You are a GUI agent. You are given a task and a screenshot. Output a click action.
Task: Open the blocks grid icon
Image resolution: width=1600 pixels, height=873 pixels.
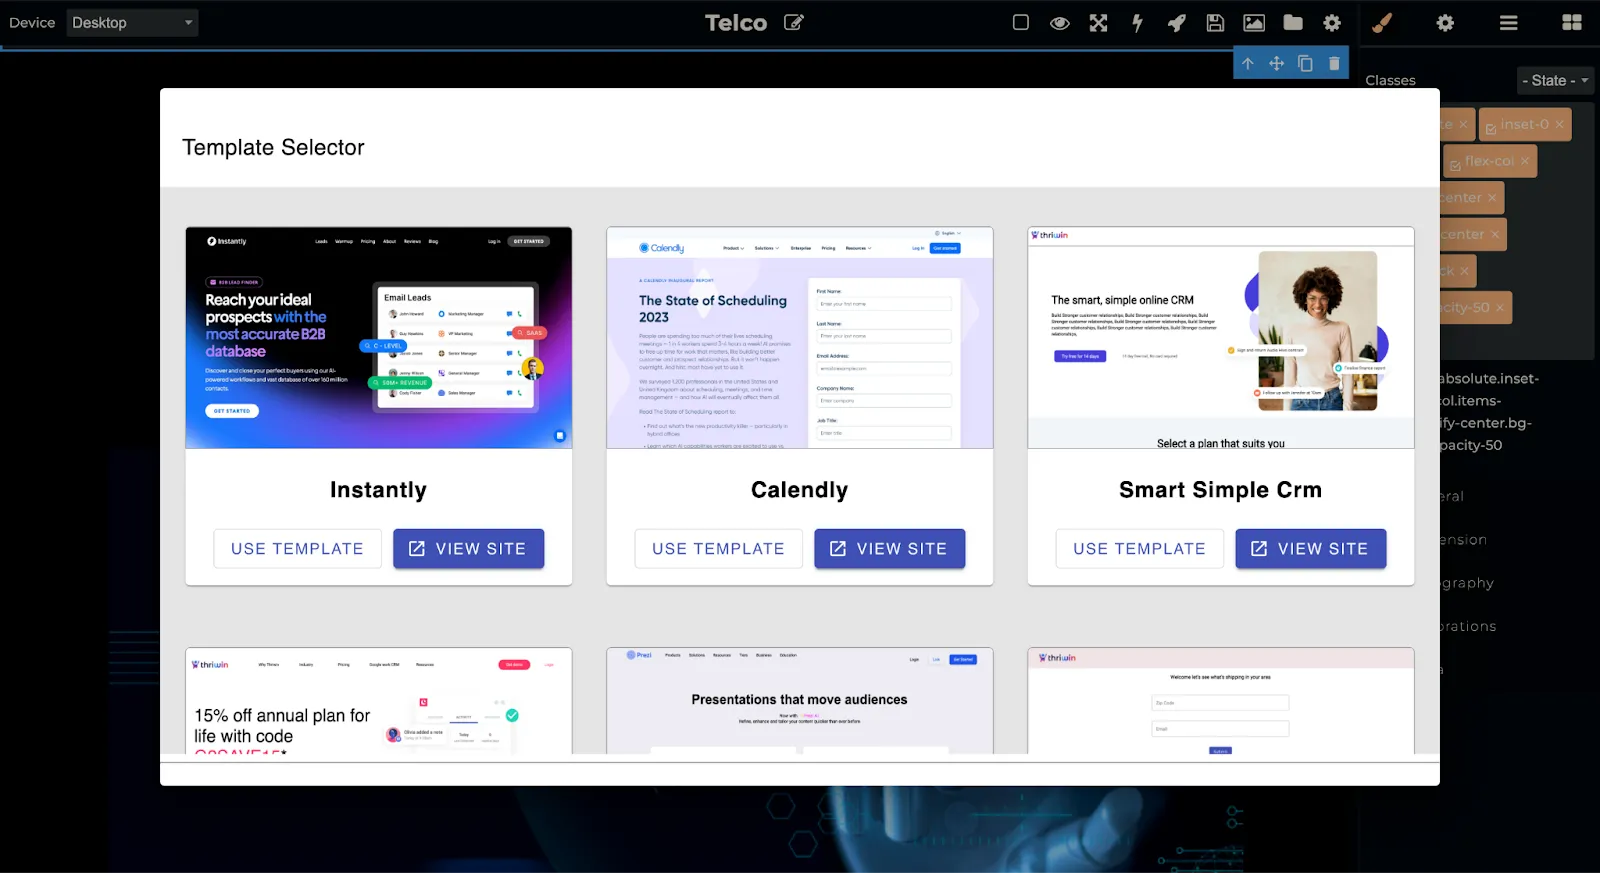click(1572, 23)
